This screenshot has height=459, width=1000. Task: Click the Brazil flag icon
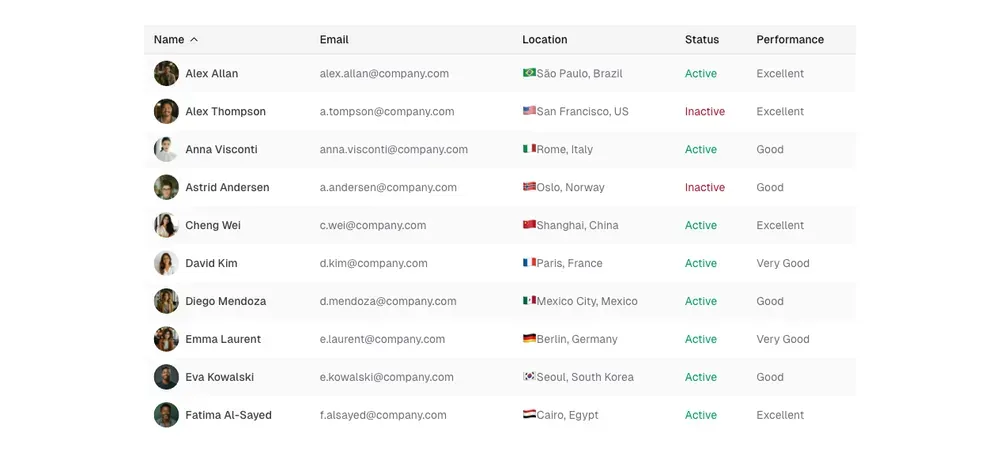[529, 73]
